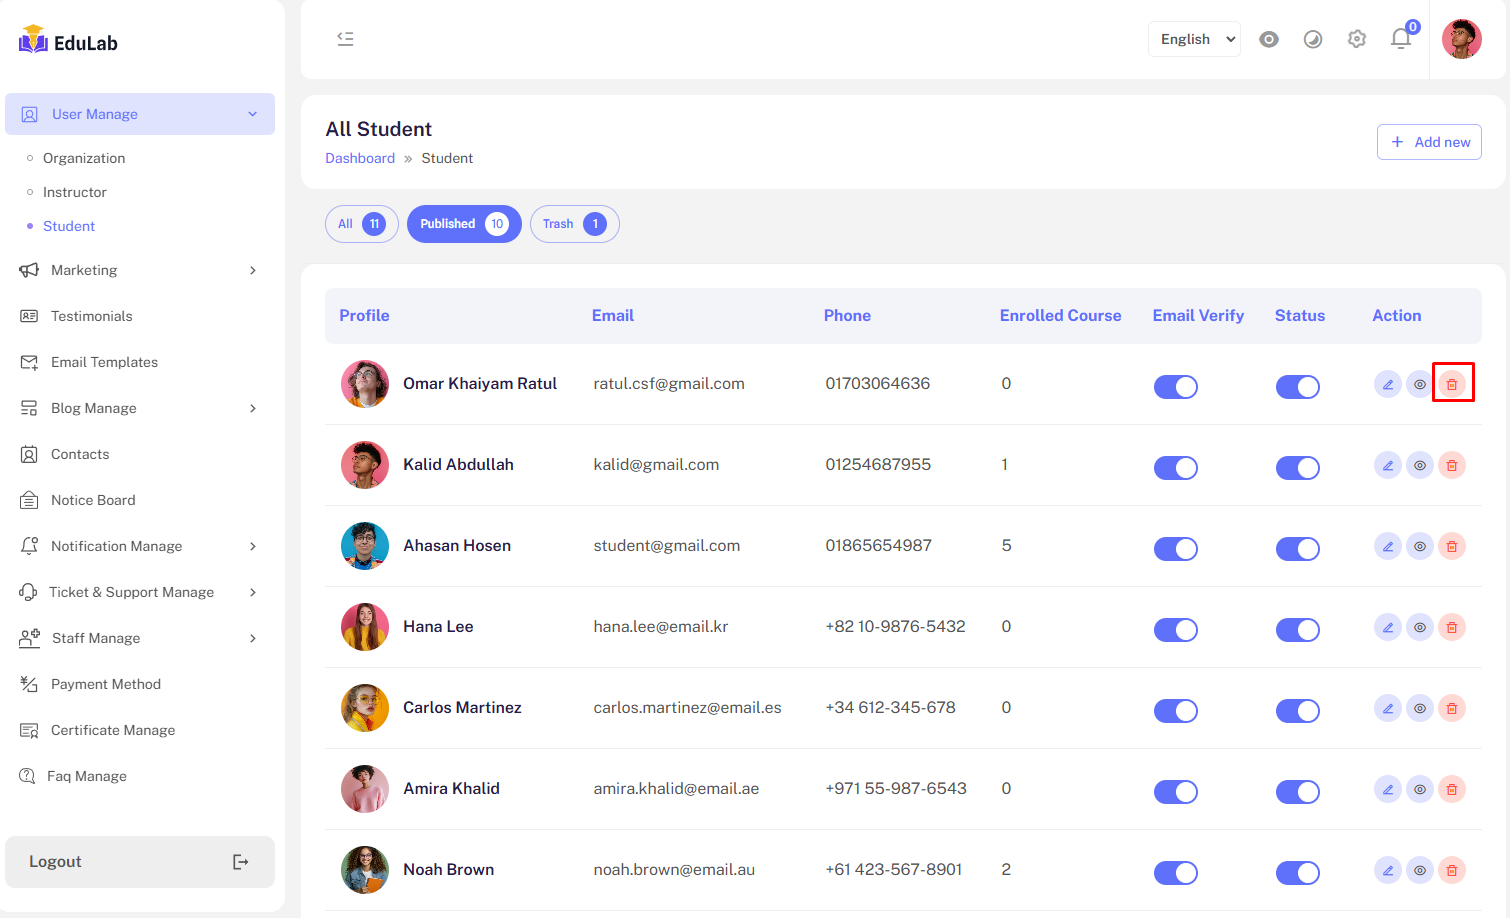Delete Hana Lee using trash icon
This screenshot has width=1510, height=918.
(x=1452, y=627)
